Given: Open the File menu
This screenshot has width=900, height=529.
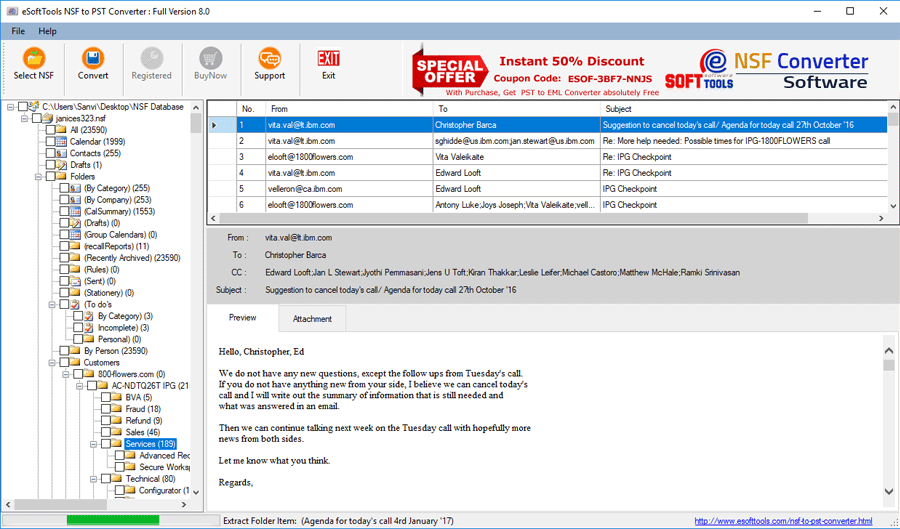Looking at the screenshot, I should (18, 31).
